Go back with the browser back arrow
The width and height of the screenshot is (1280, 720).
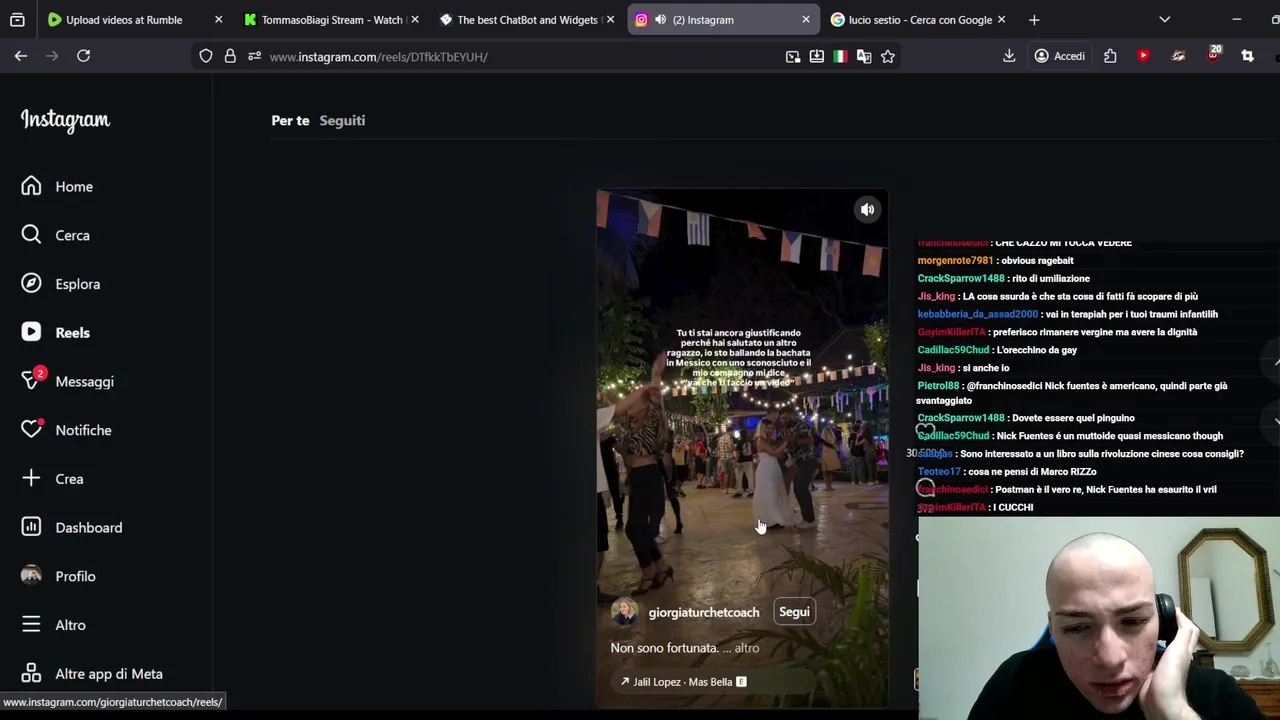point(21,57)
